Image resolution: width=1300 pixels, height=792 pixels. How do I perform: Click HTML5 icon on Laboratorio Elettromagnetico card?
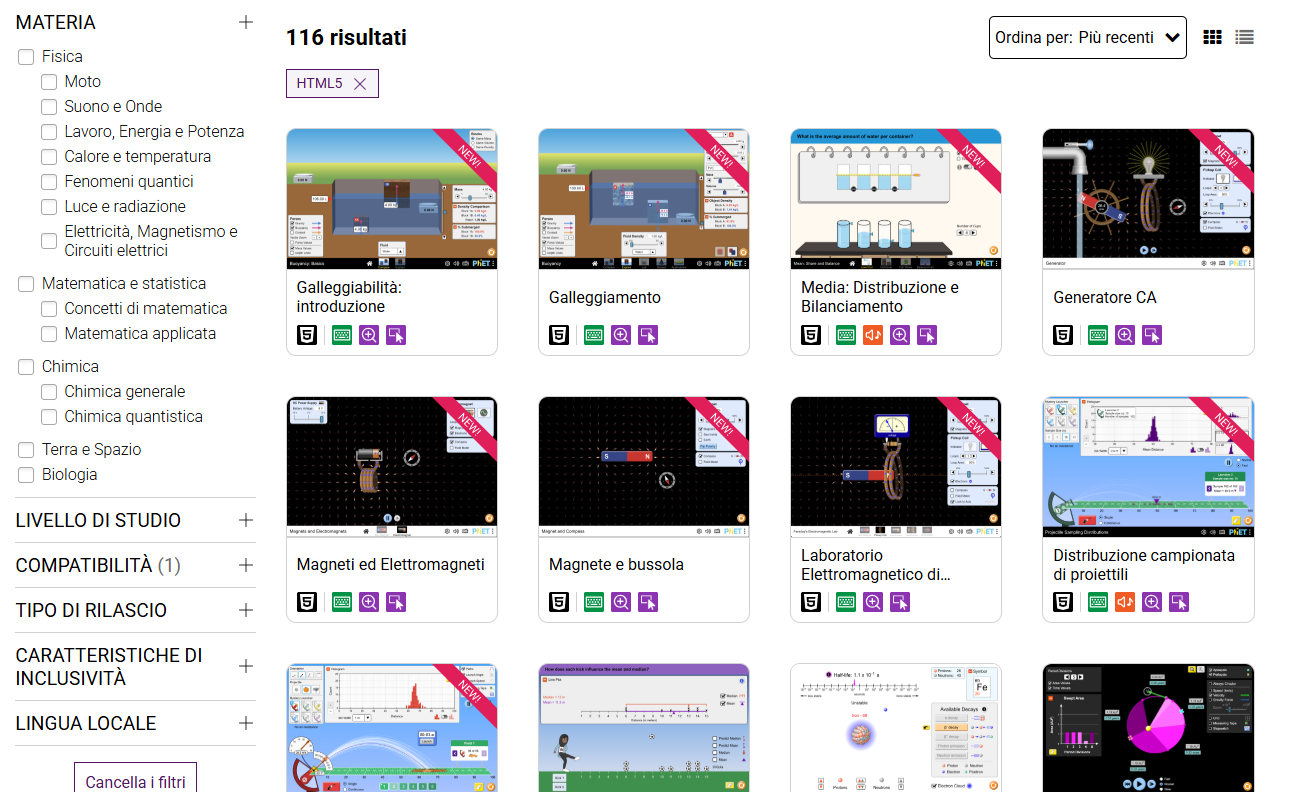[x=811, y=602]
